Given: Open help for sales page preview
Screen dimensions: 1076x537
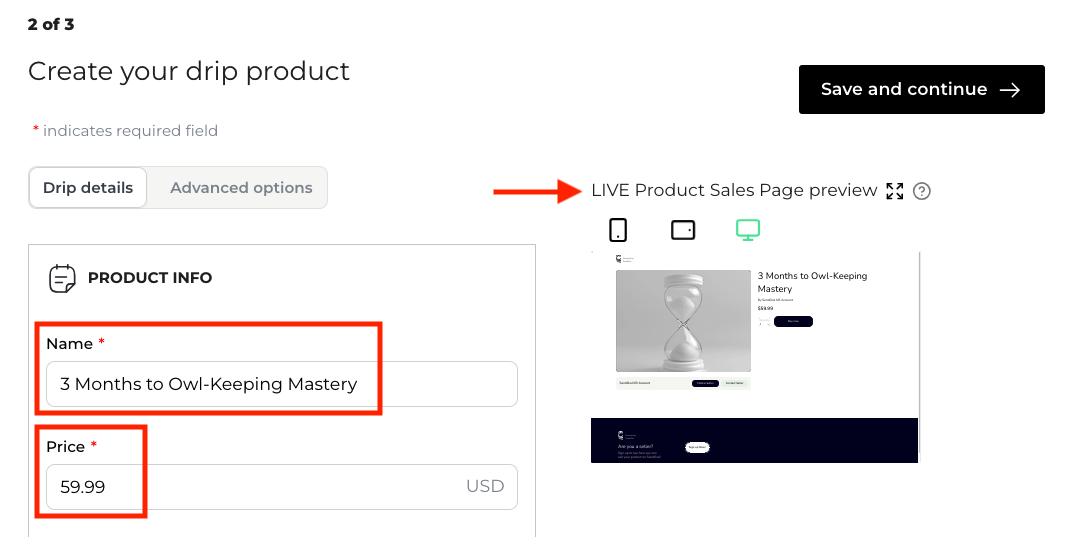Looking at the screenshot, I should (922, 191).
